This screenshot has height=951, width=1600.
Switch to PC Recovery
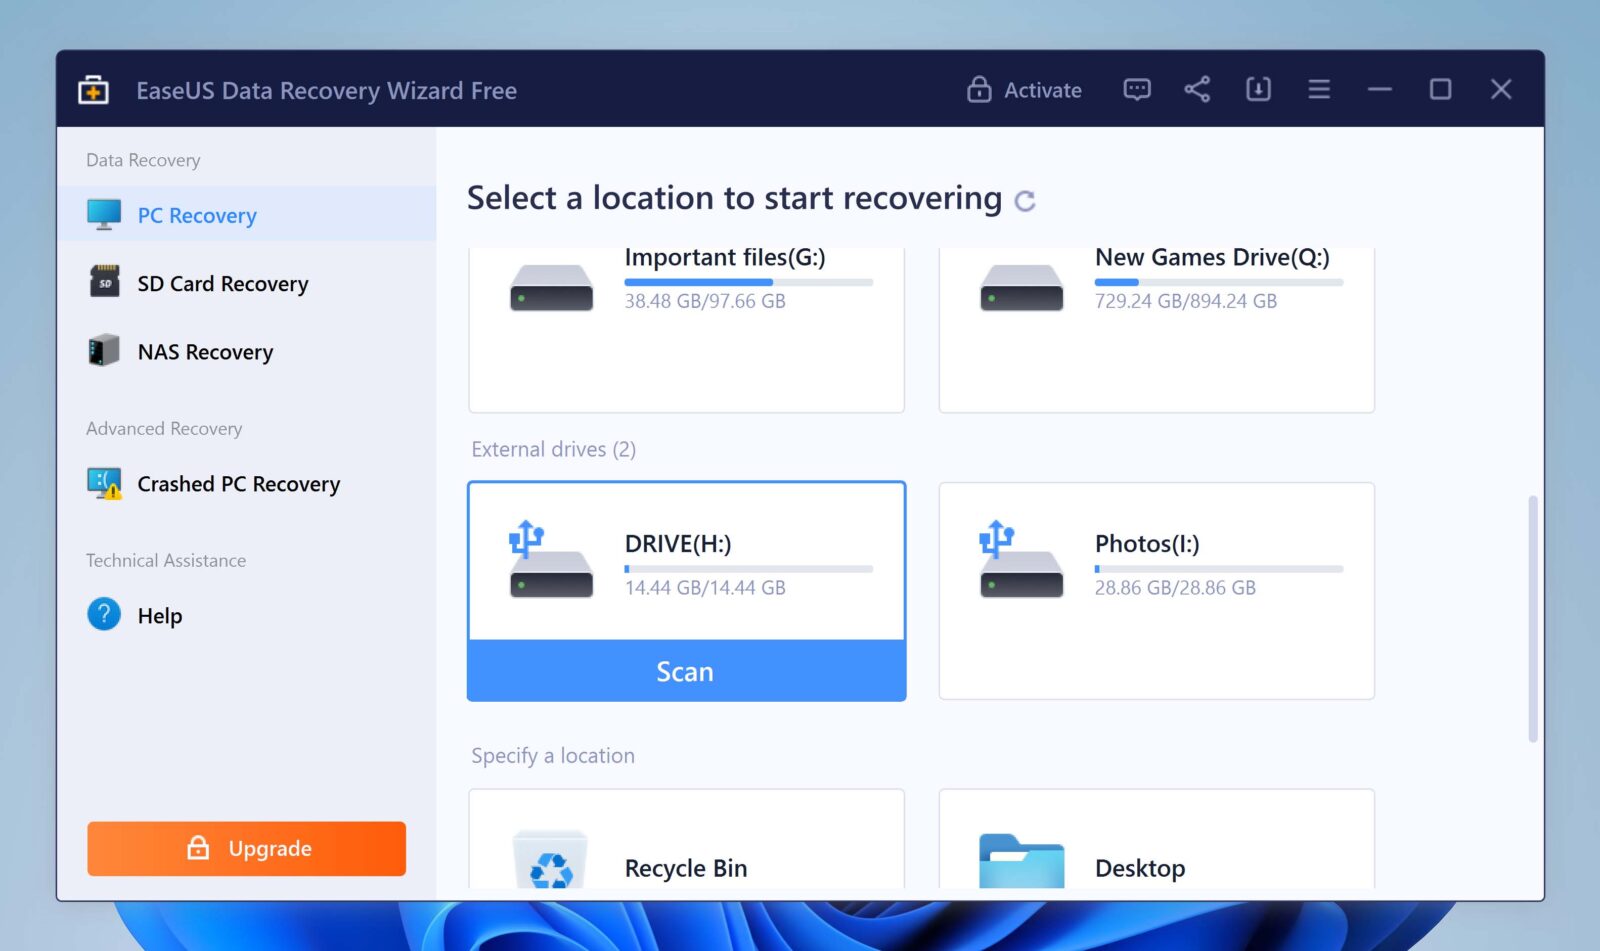pos(197,214)
